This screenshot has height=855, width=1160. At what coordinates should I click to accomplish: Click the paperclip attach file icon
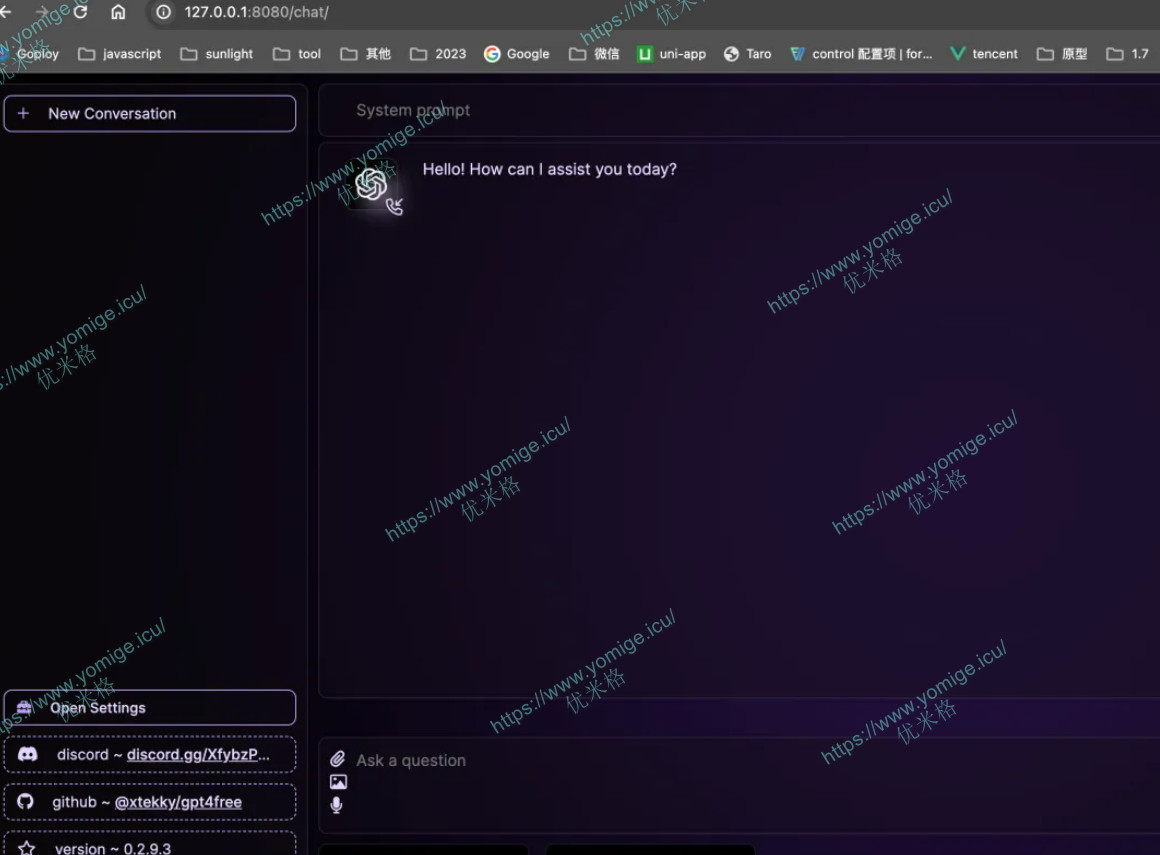338,760
